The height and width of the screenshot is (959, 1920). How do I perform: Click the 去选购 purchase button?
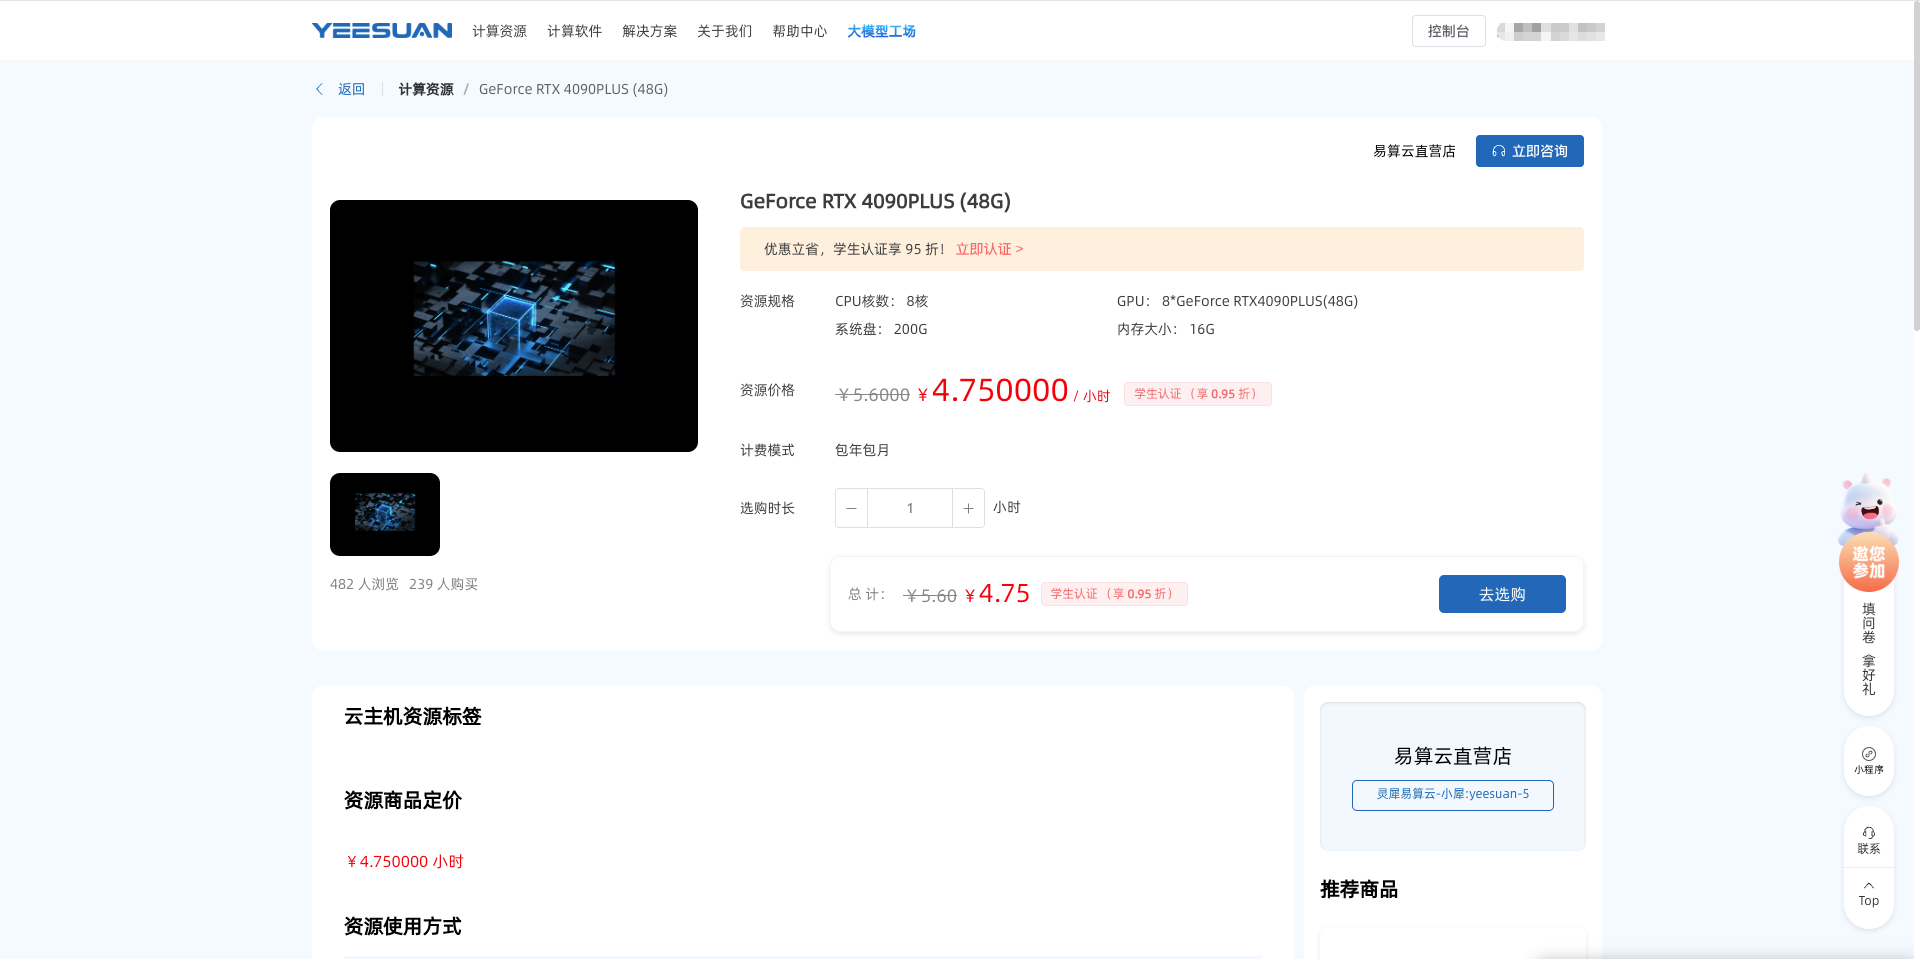(1501, 594)
